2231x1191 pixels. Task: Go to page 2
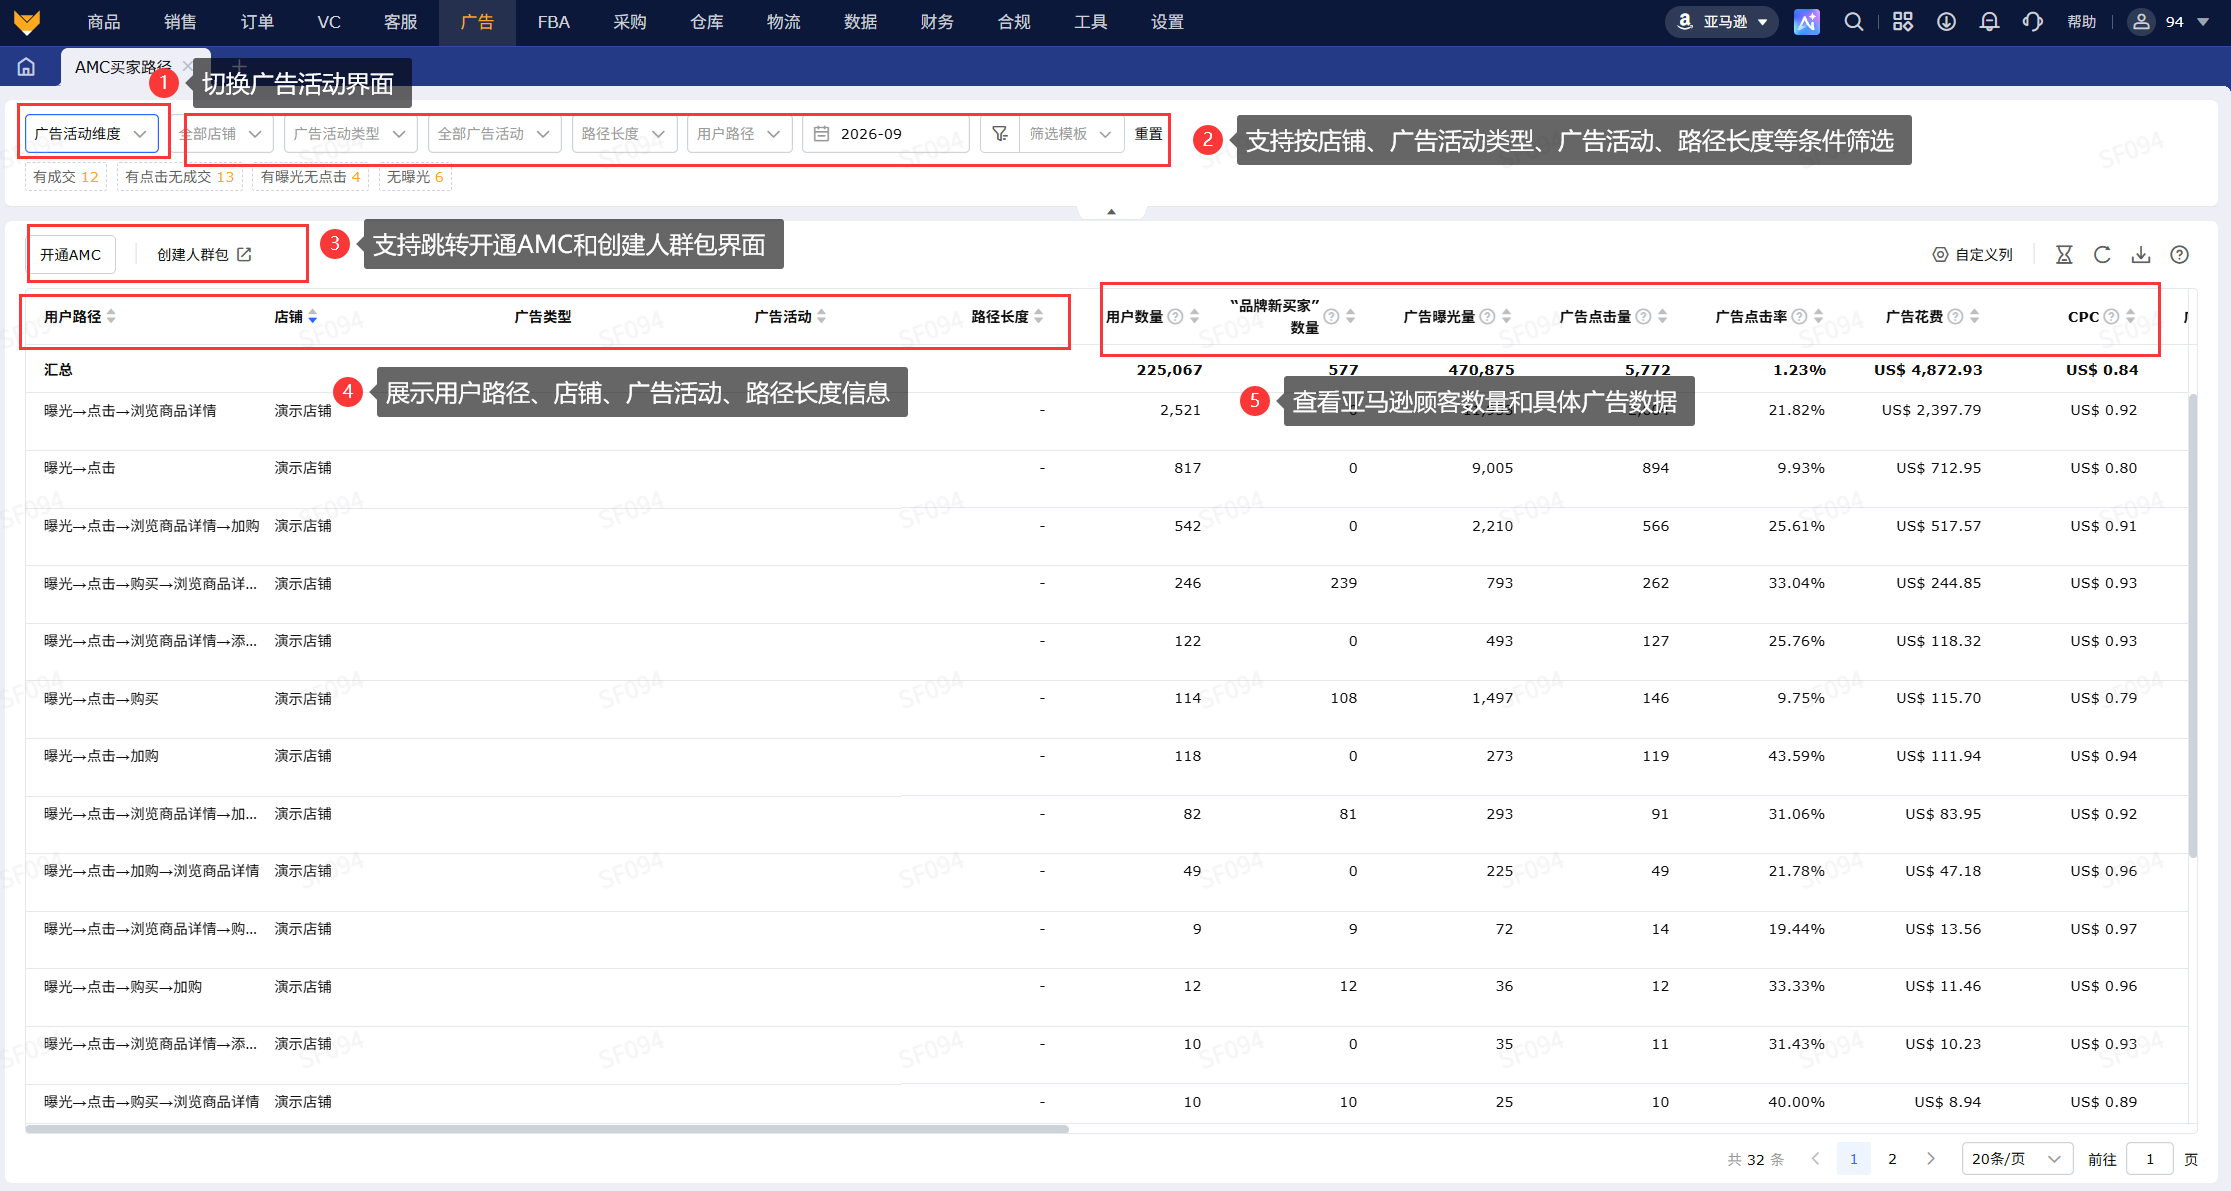pos(1892,1159)
